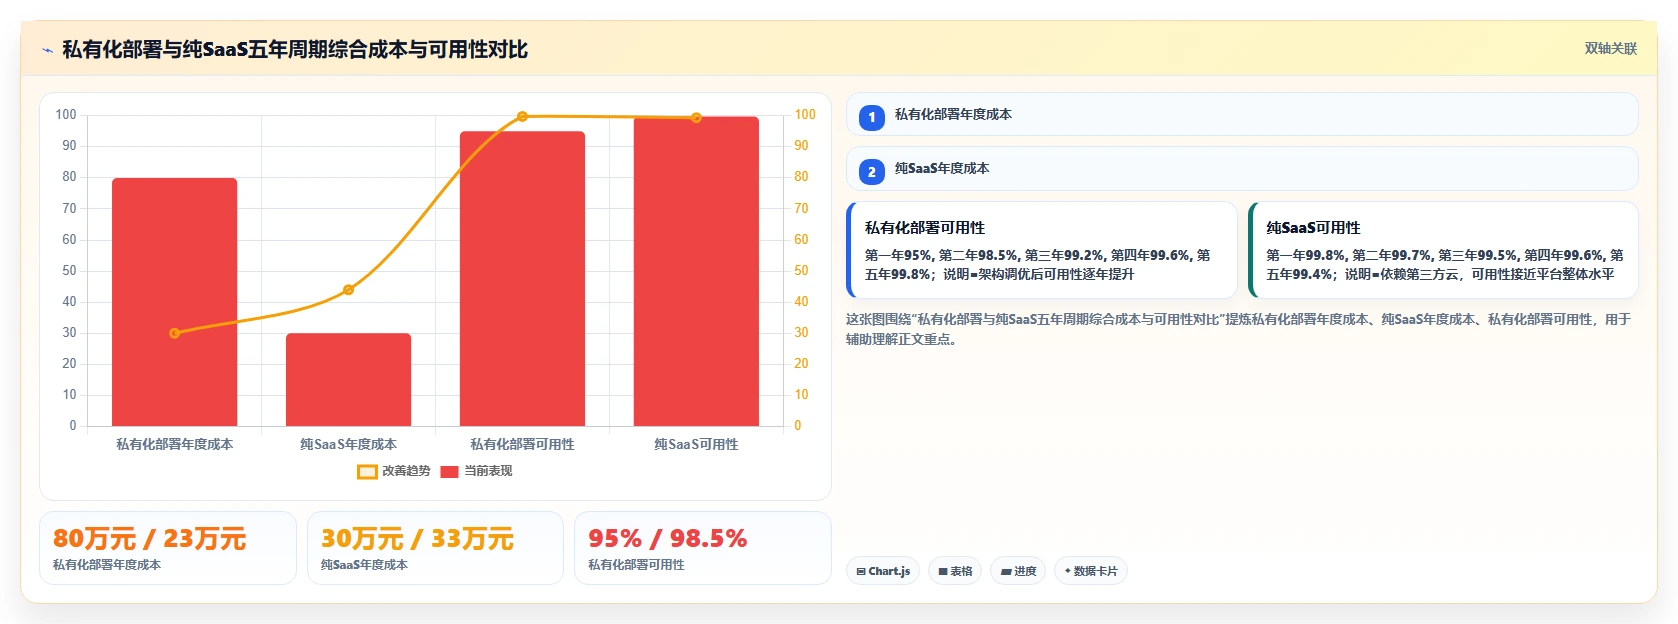
Task: Click x-axis label 纯SaaS年度成本
Action: (348, 444)
